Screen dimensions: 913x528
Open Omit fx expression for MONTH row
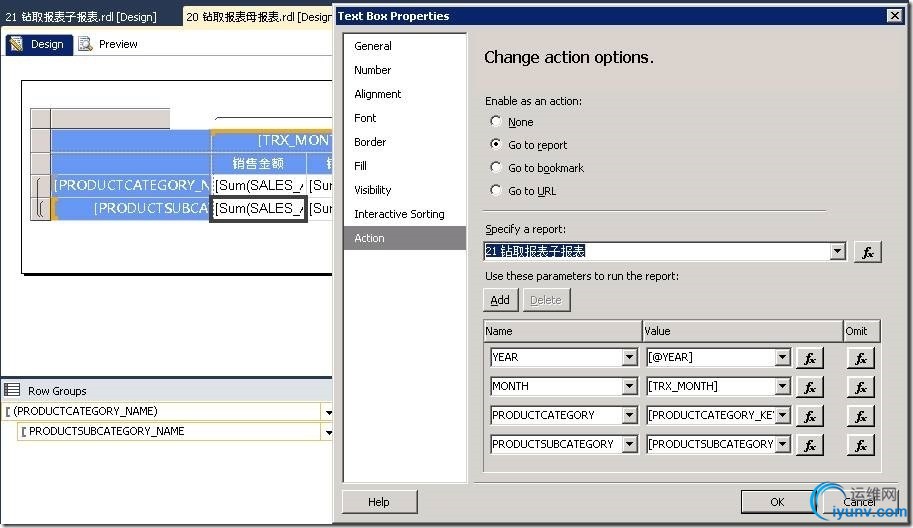tap(861, 387)
